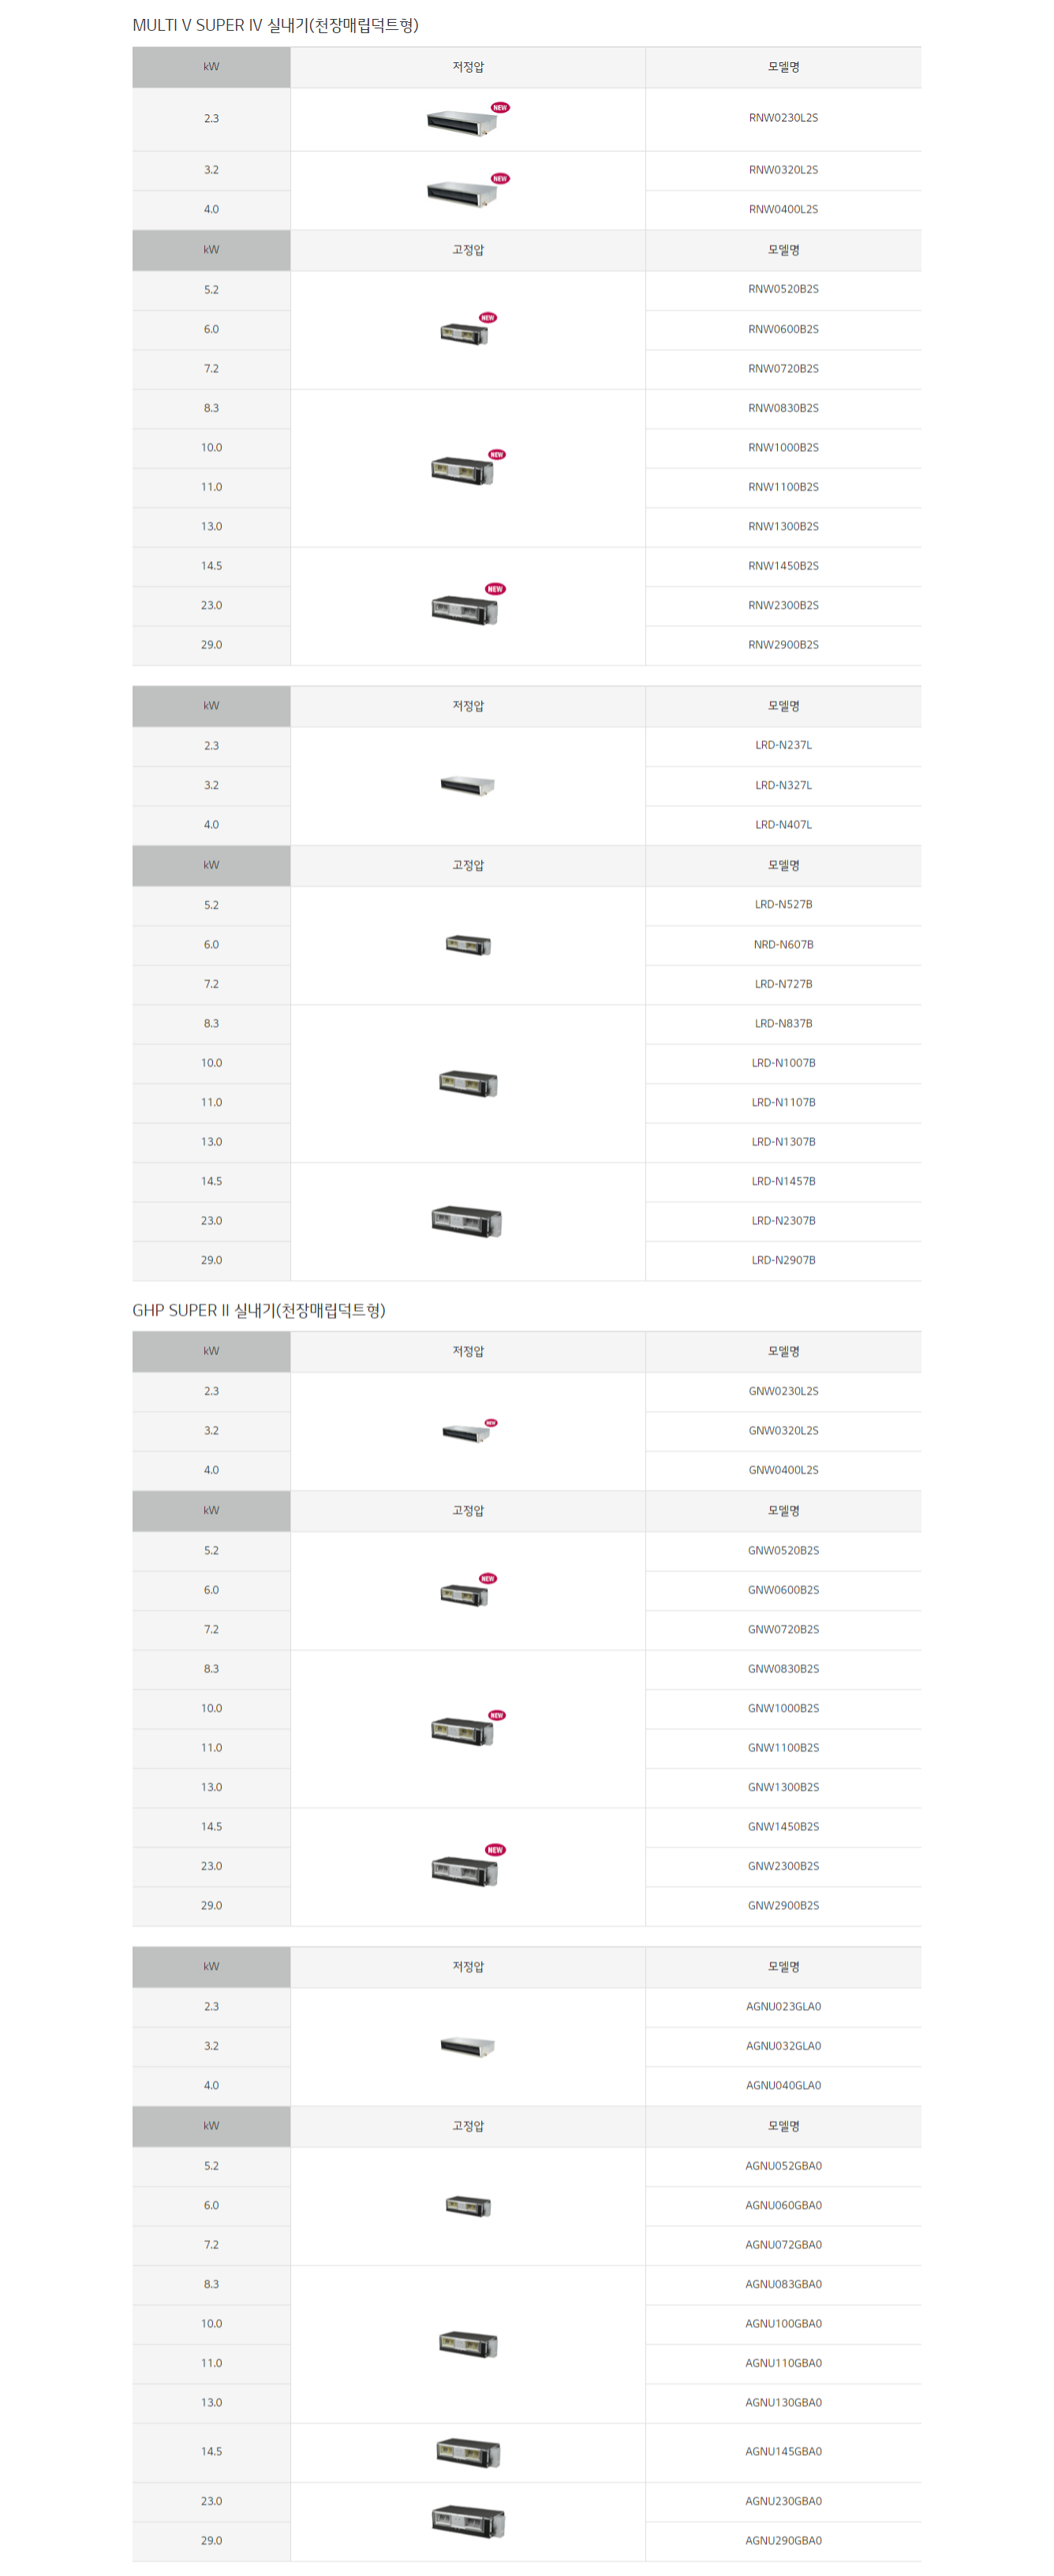Click the NEW badge on the RNW0230L2S image
Screen dimensions: 1054x2576
pyautogui.click(x=500, y=107)
